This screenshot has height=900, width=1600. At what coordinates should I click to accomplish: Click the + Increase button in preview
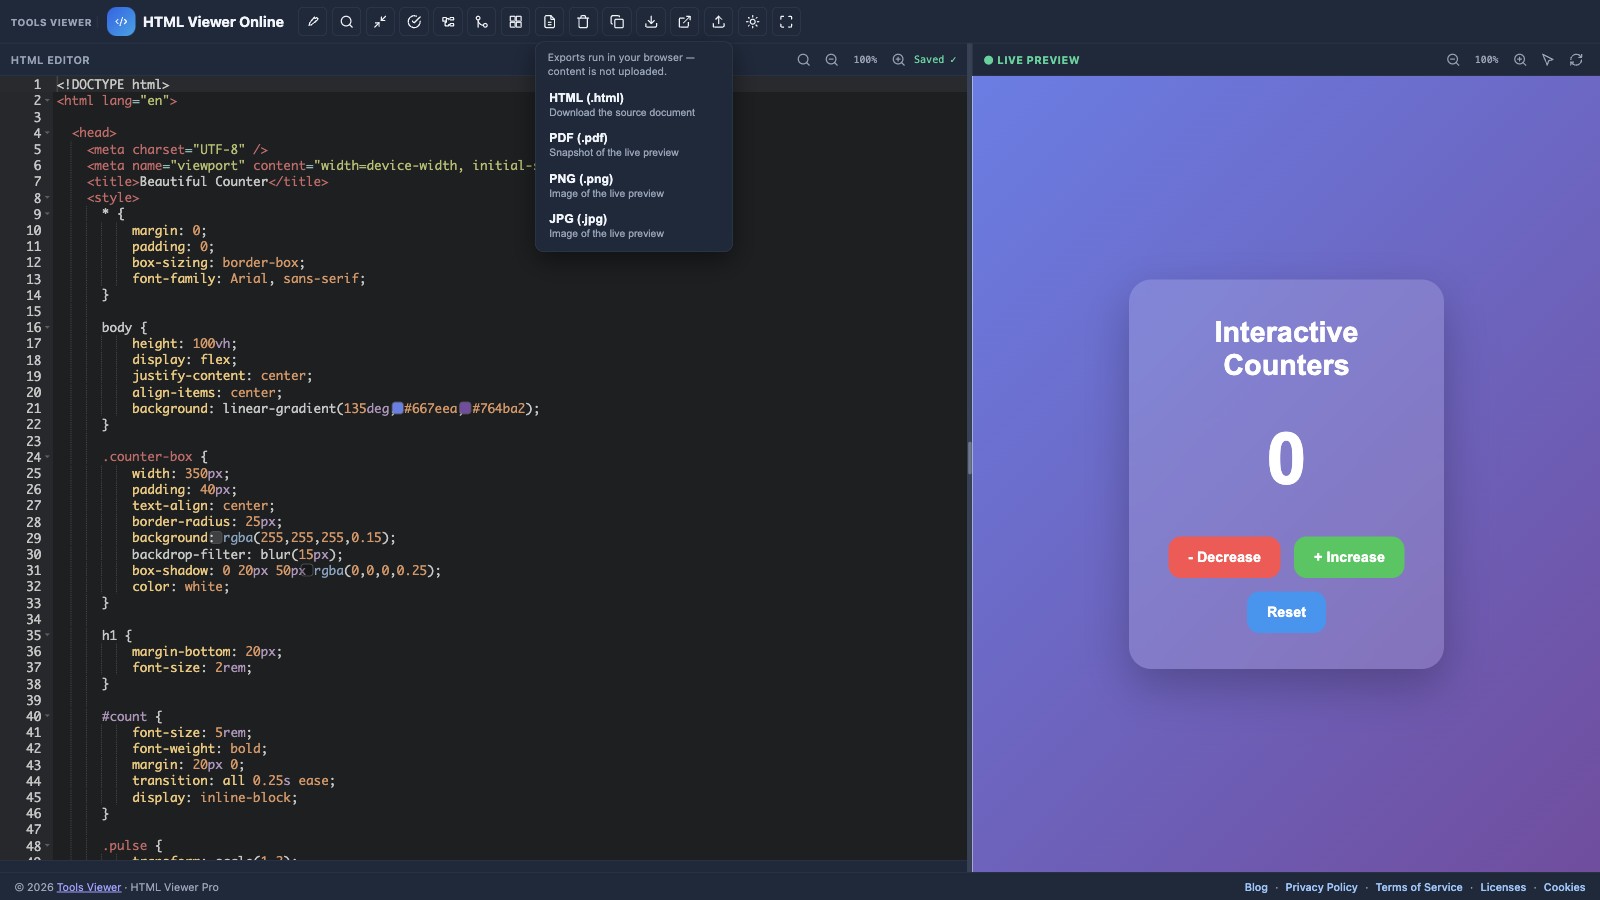(x=1349, y=557)
